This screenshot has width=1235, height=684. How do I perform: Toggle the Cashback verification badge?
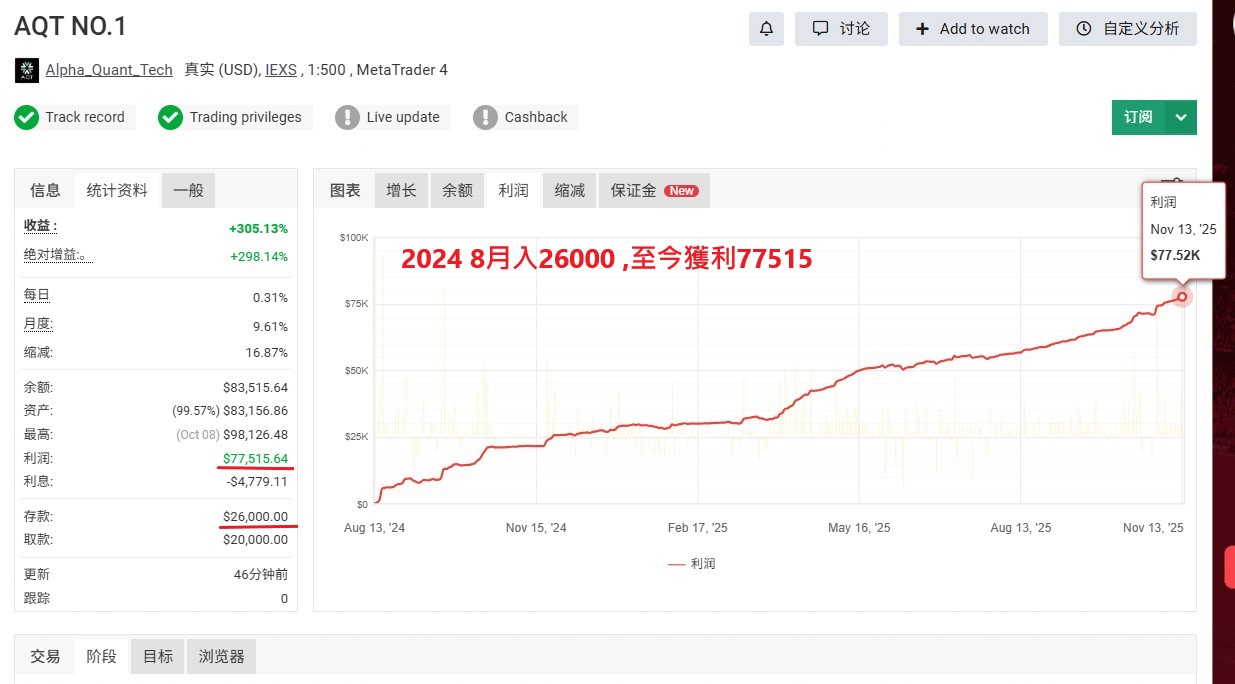click(x=486, y=117)
